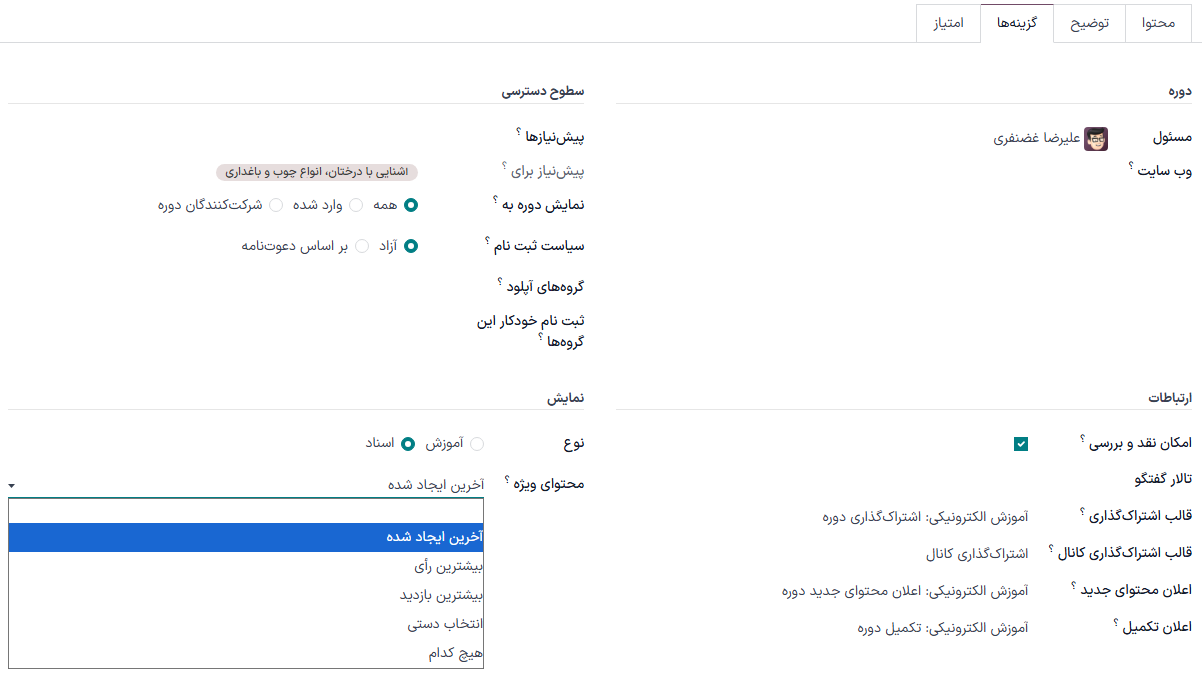Click help icon next to قالب اشتراک‌گذاری
This screenshot has height=682, width=1202.
pyautogui.click(x=1080, y=512)
